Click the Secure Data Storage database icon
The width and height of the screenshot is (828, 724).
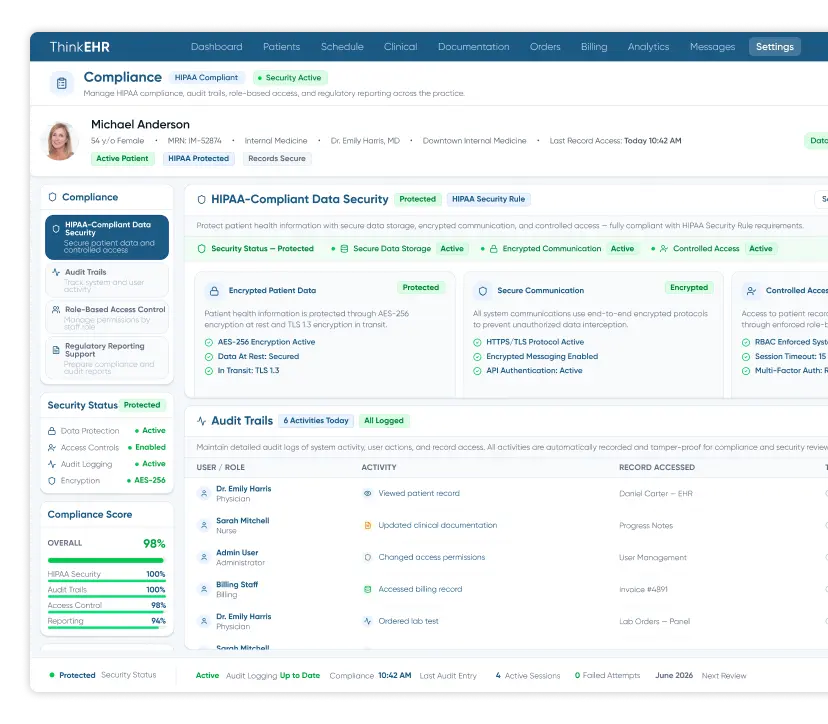click(344, 249)
